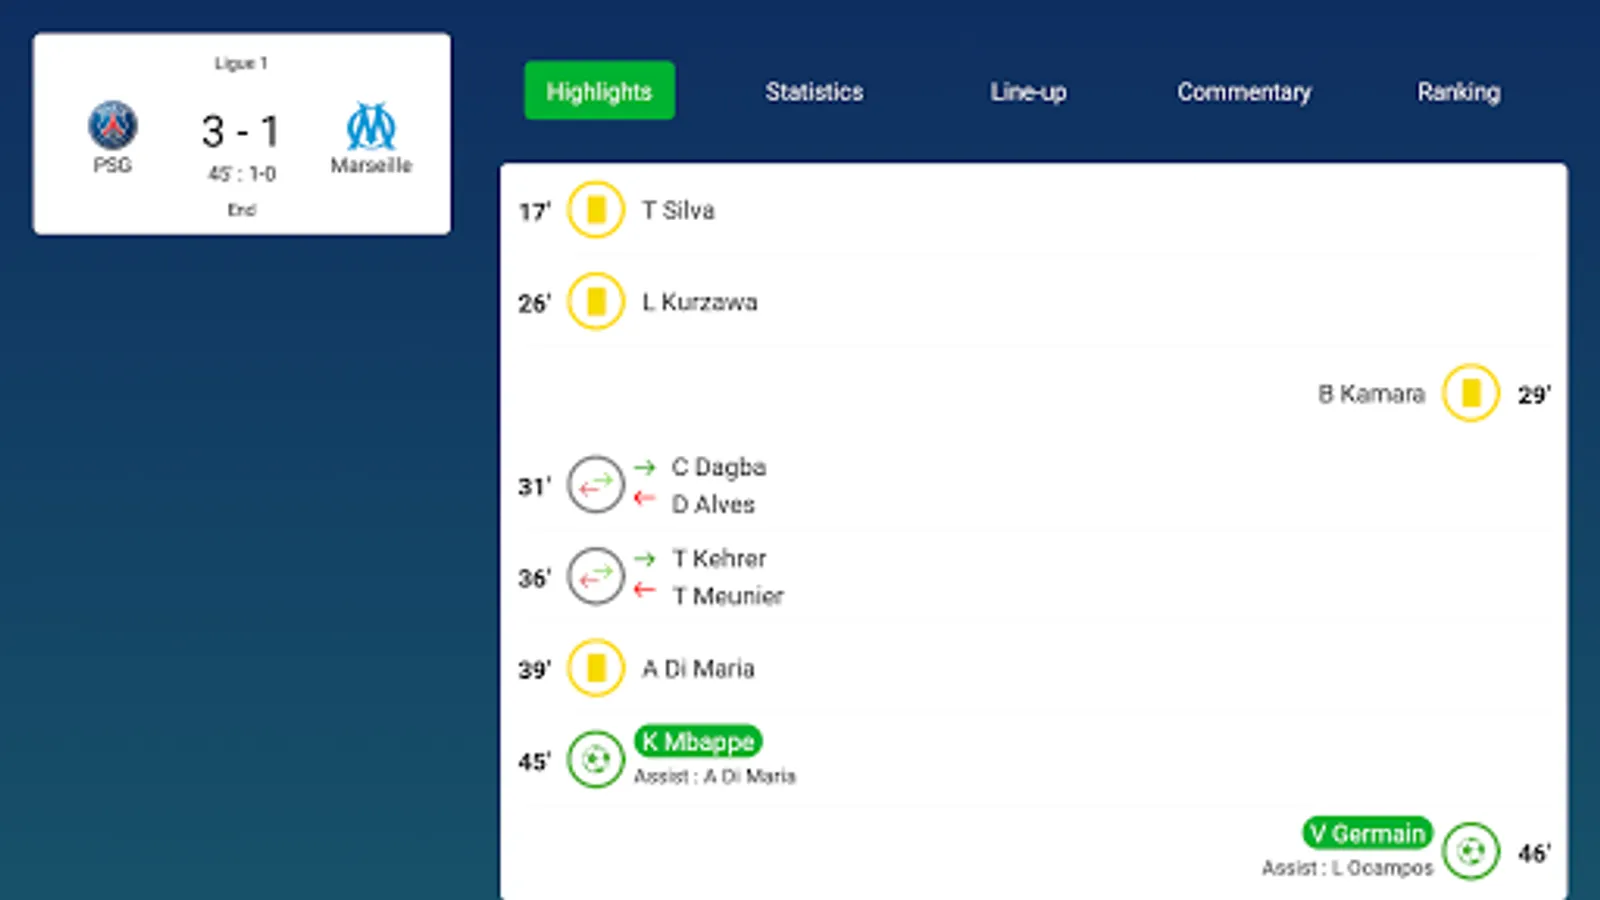Click the 'End' match status text
The height and width of the screenshot is (900, 1600).
tap(242, 210)
